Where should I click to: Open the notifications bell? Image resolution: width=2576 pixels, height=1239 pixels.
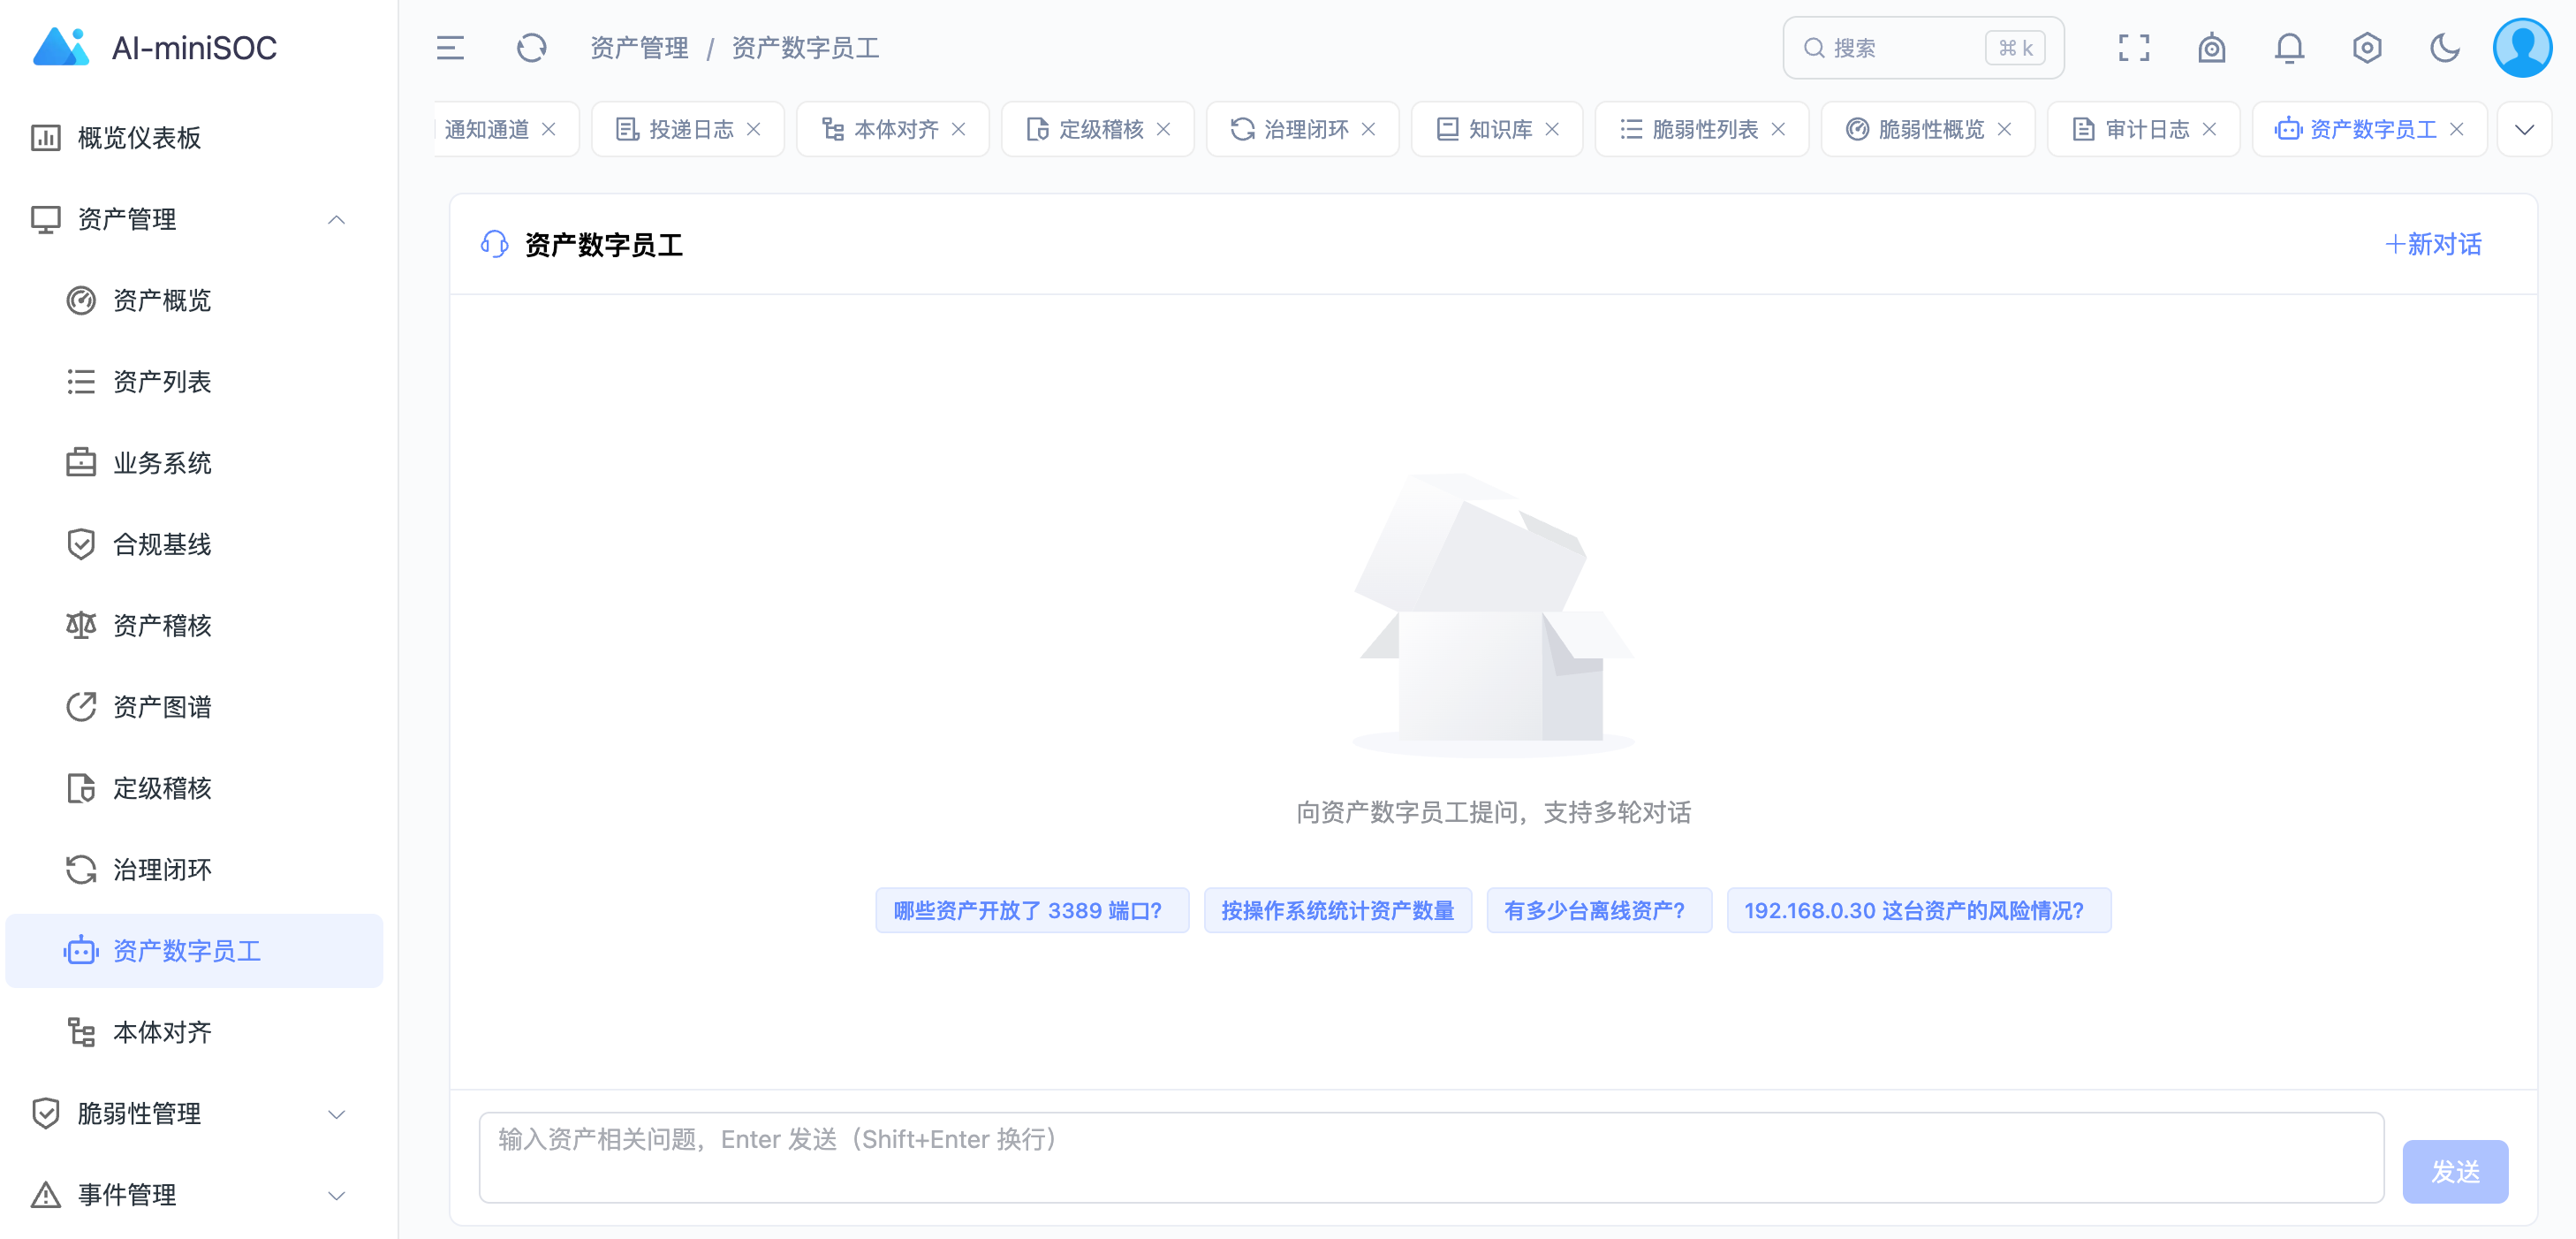2289,48
